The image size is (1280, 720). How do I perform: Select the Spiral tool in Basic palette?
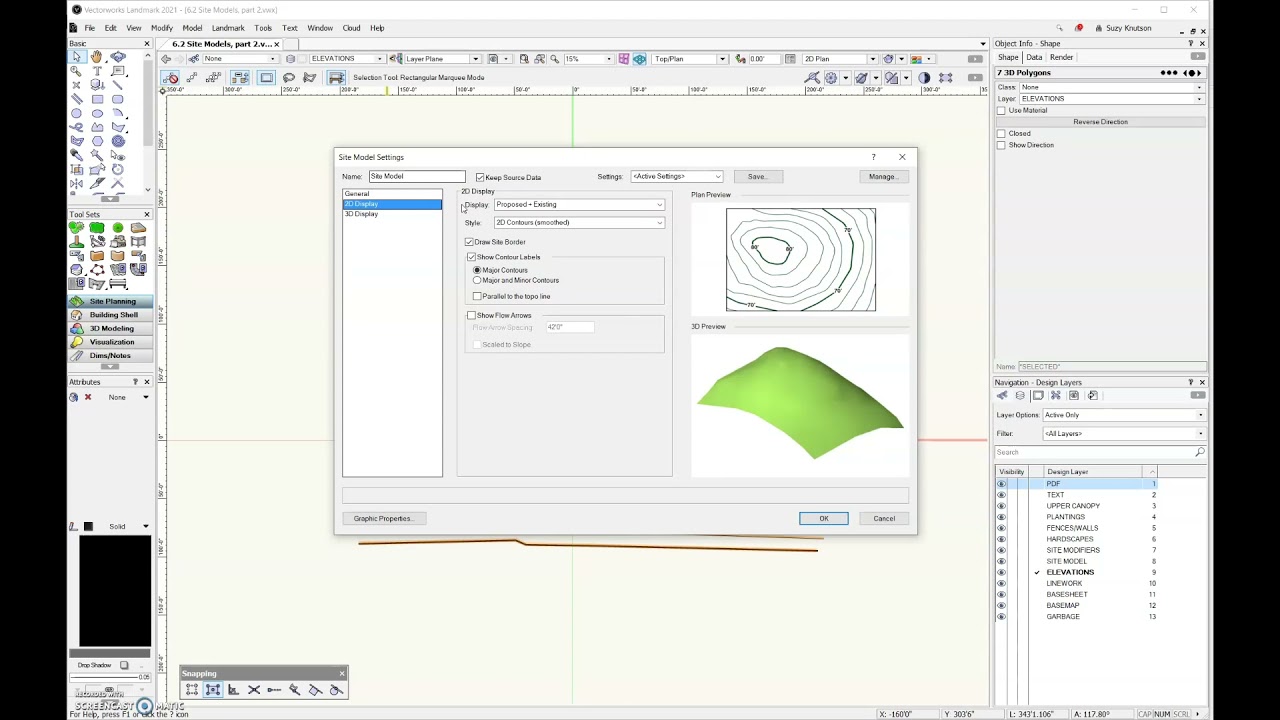pyautogui.click(x=118, y=141)
